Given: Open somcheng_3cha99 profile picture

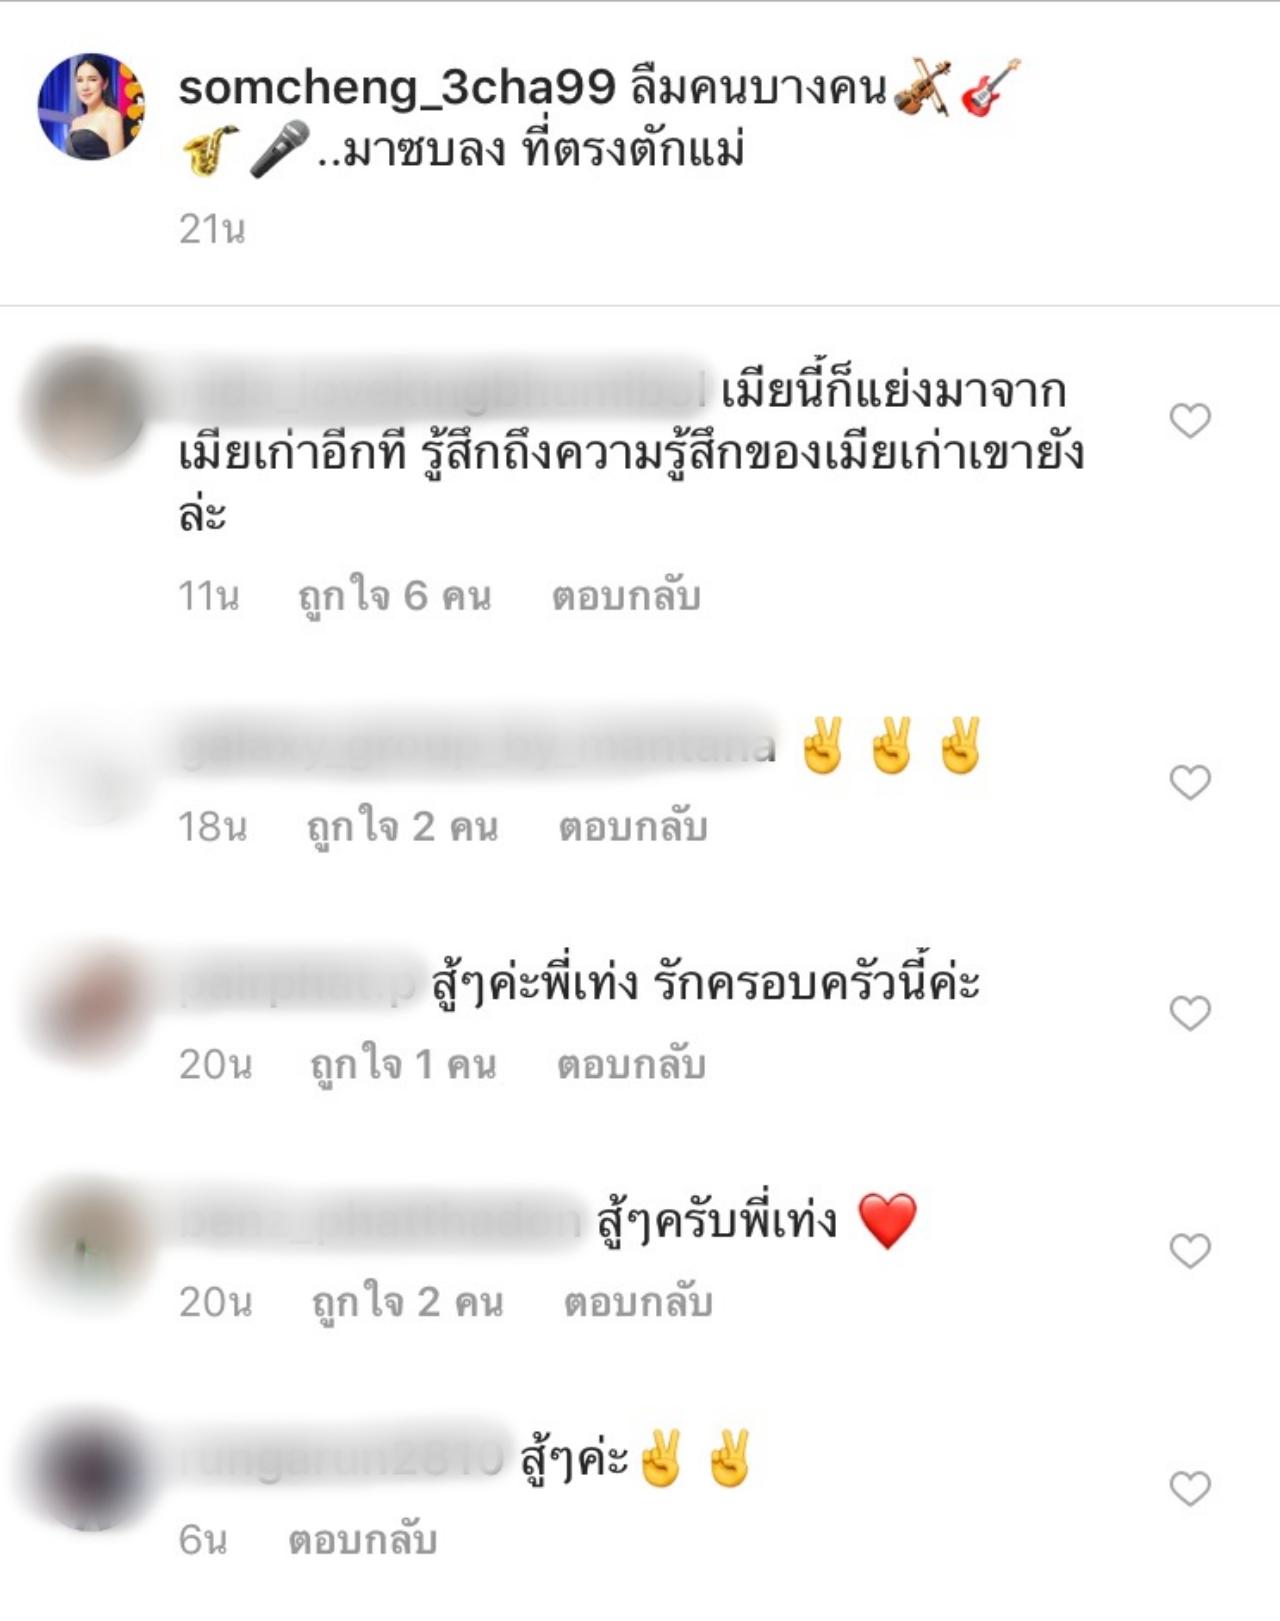Looking at the screenshot, I should pos(91,106).
